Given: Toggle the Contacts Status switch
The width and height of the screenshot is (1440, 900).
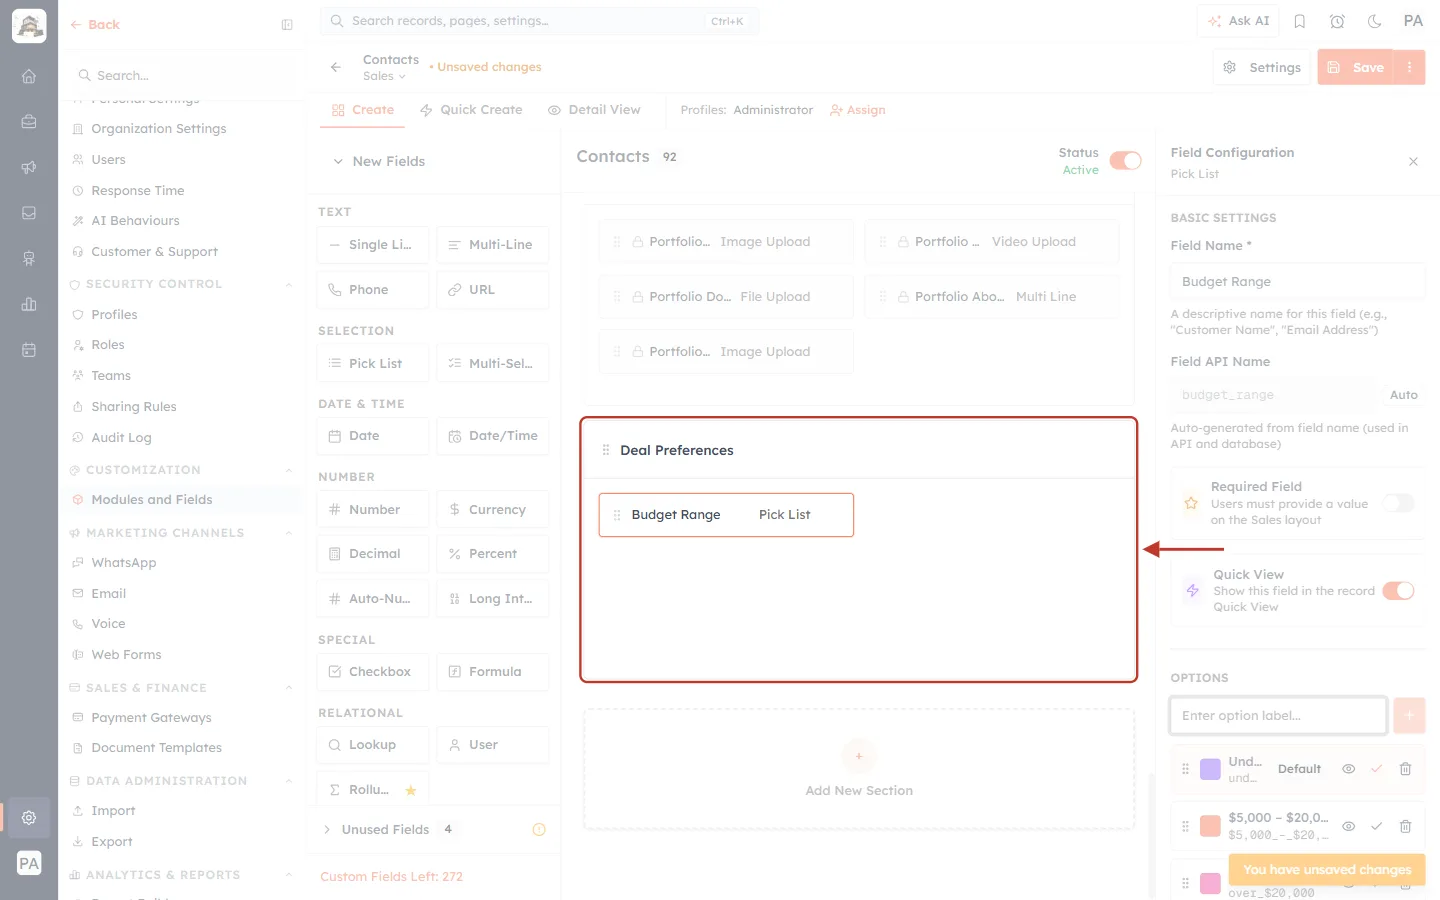Looking at the screenshot, I should 1126,161.
